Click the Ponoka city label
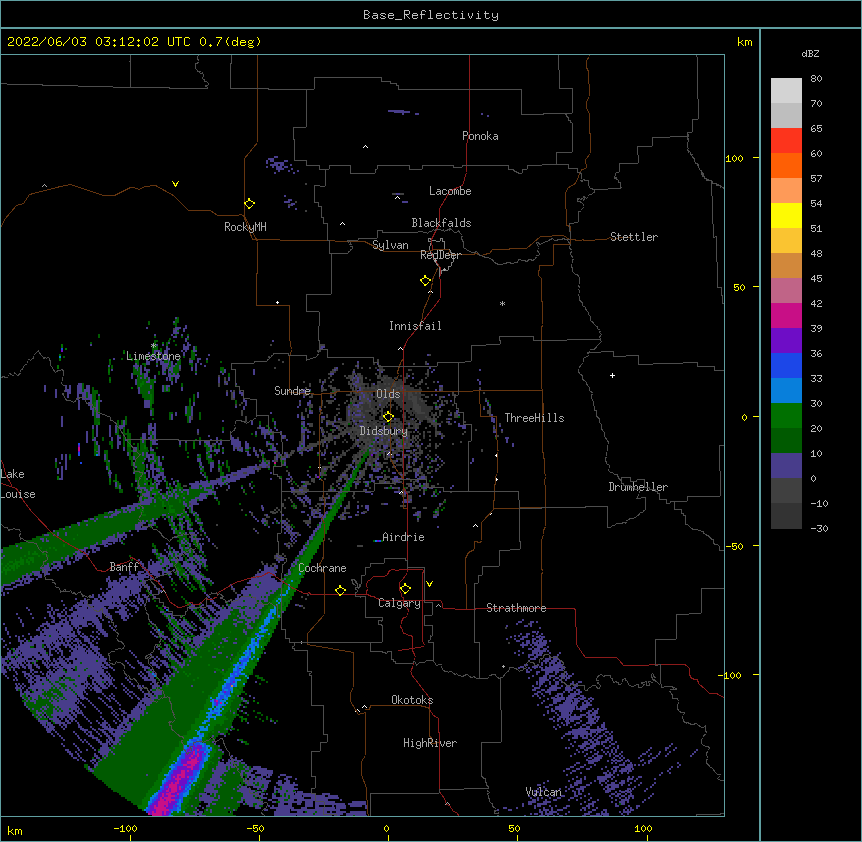Viewport: 862px width, 842px height. coord(480,136)
